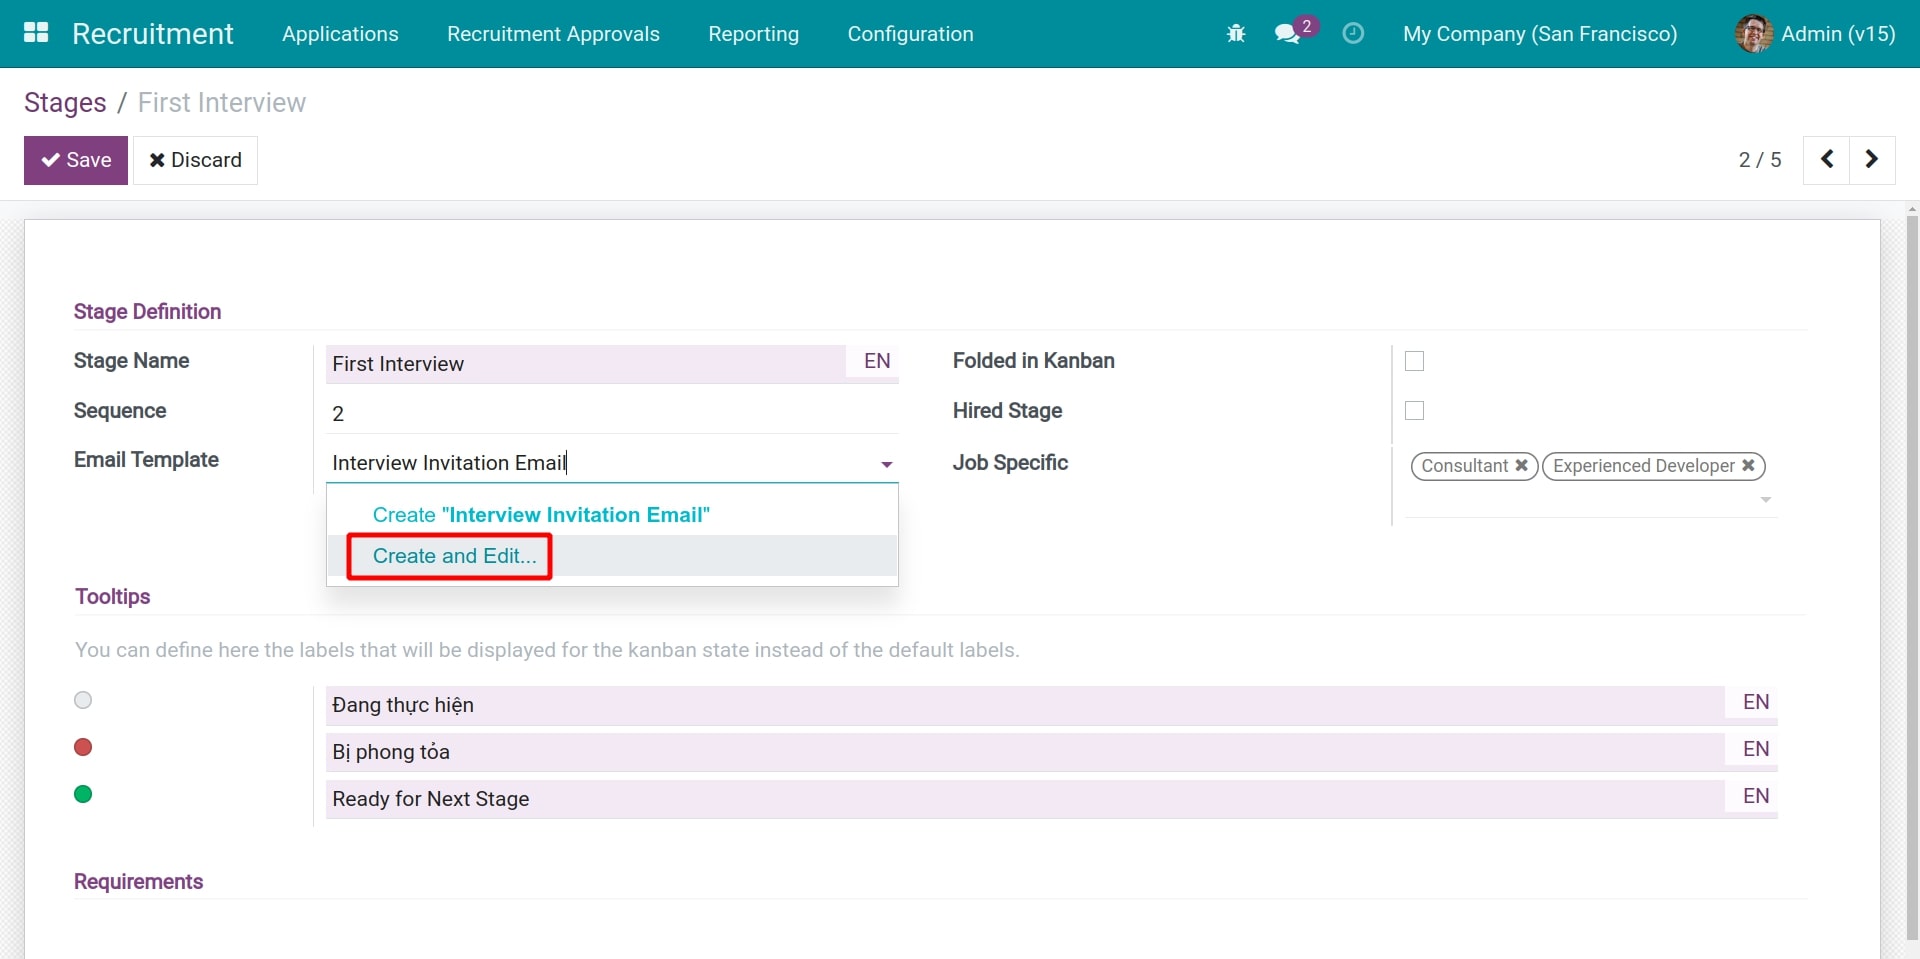Expand the Job Specific field dropdown
This screenshot has width=1920, height=959.
(1765, 500)
